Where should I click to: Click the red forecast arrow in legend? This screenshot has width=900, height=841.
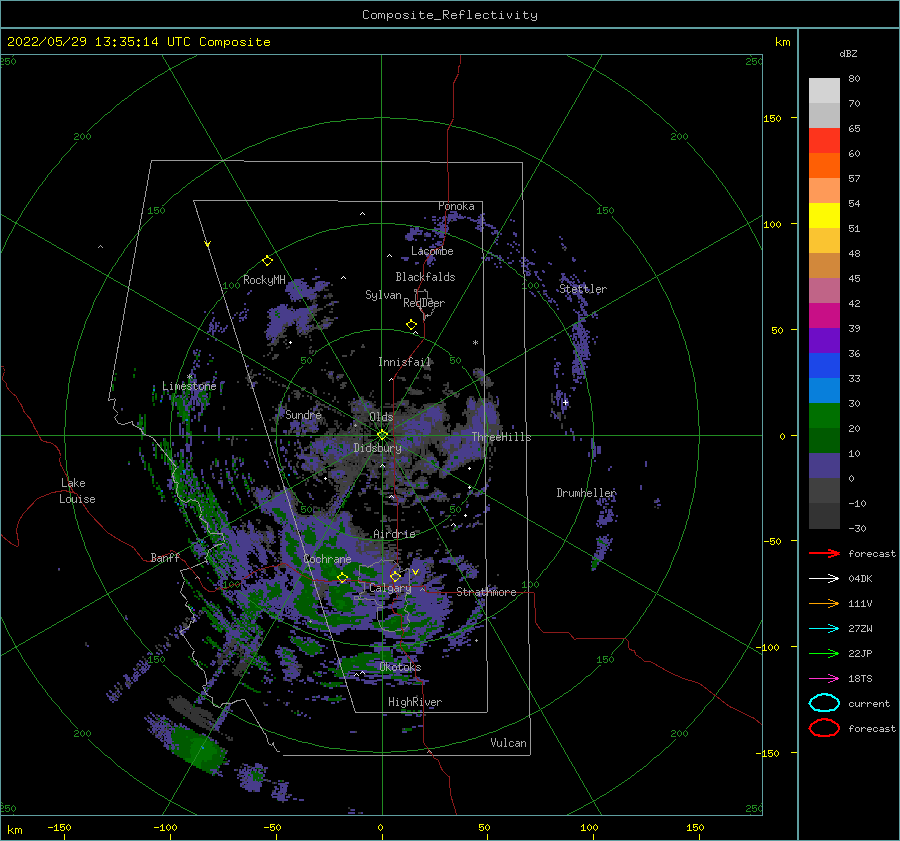coord(824,553)
